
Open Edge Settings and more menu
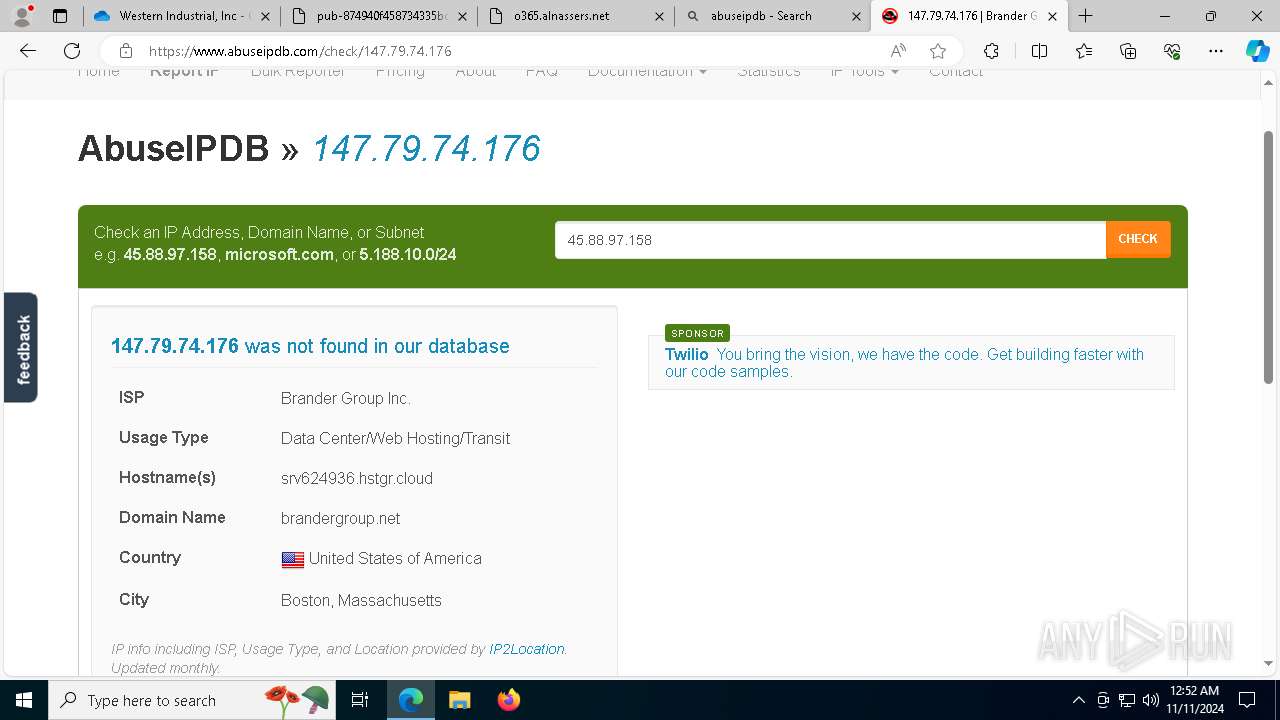point(1216,51)
